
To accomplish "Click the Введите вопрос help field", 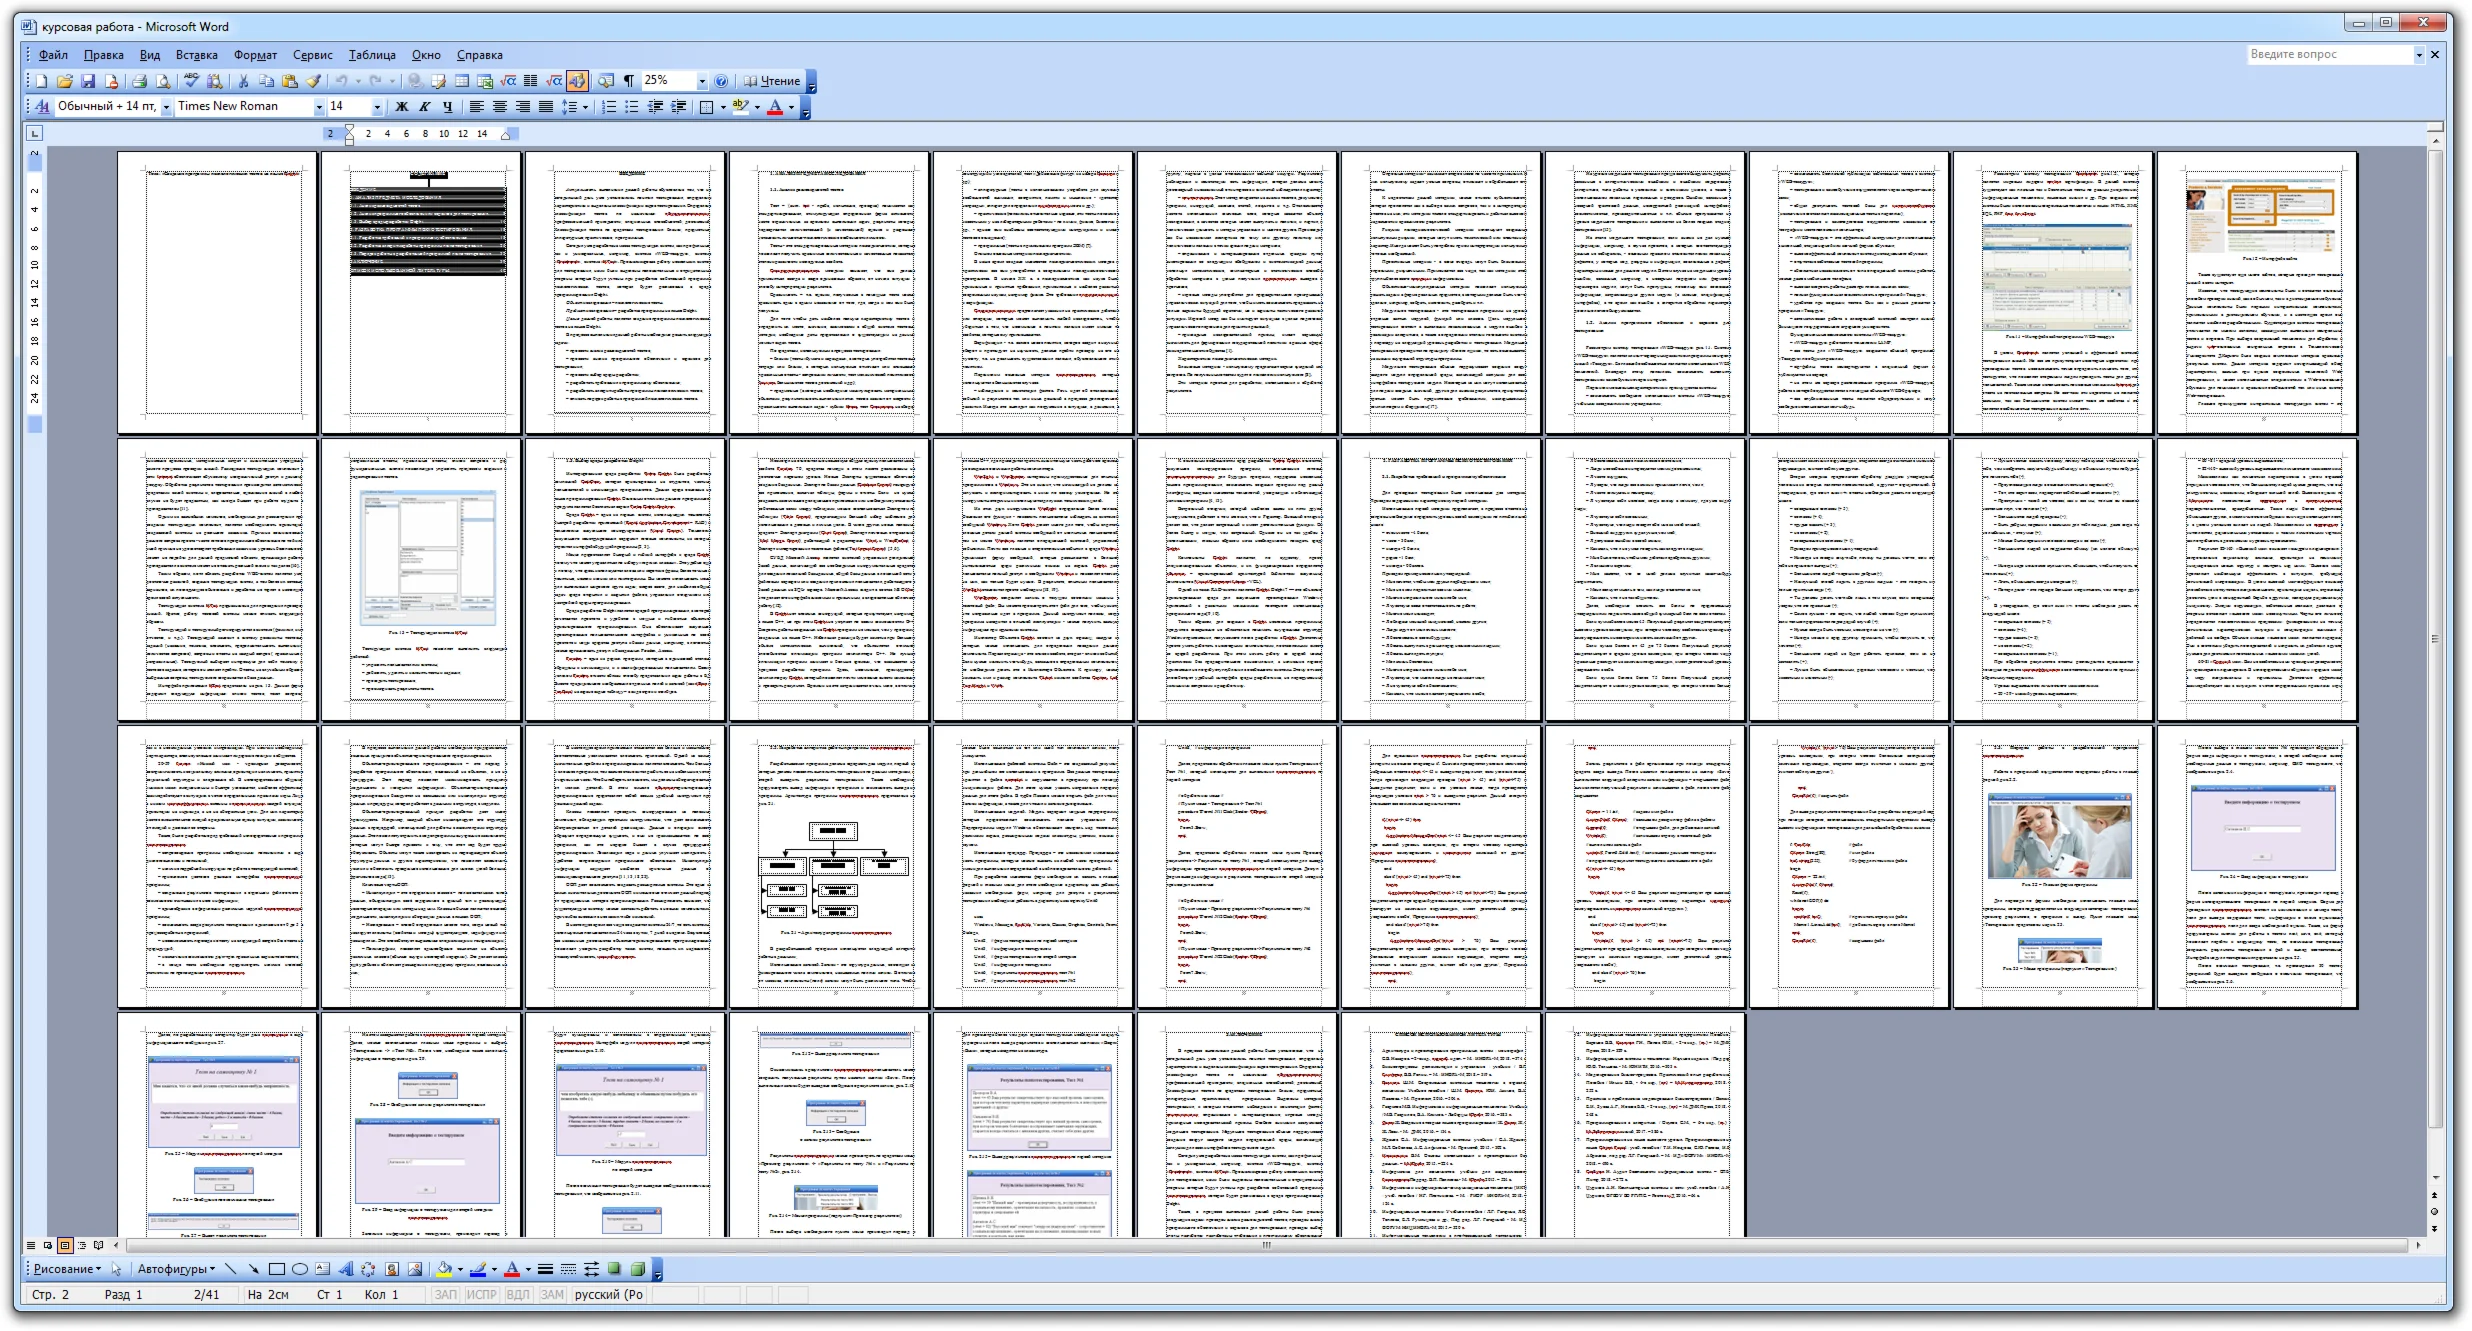I will pos(2330,54).
